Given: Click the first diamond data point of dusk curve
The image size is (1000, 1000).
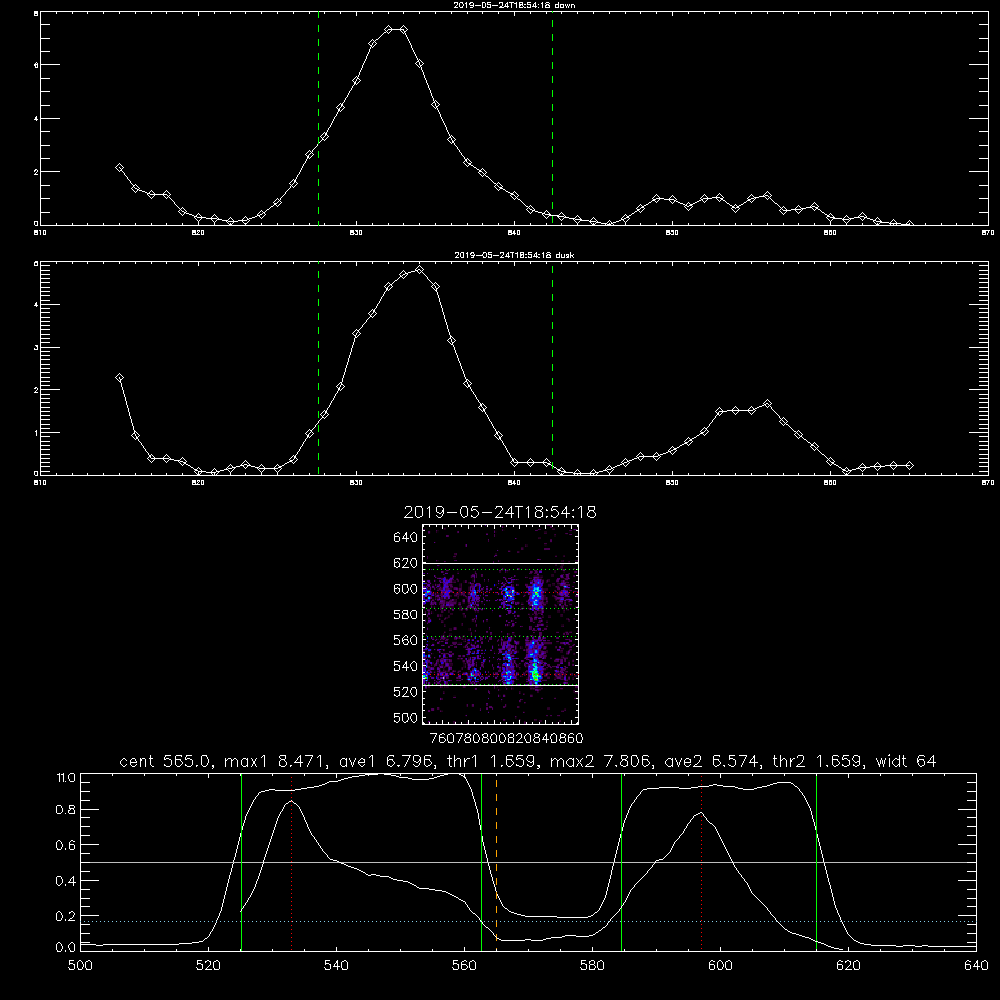Looking at the screenshot, I should click(x=119, y=378).
